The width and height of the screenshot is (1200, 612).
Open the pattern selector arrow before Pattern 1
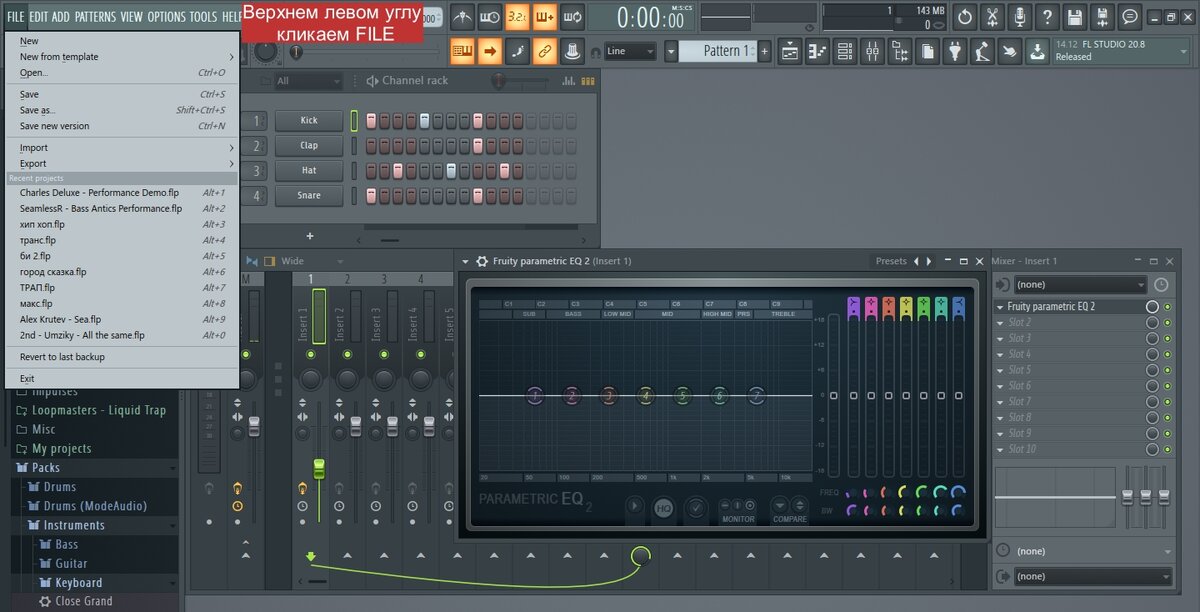click(671, 51)
